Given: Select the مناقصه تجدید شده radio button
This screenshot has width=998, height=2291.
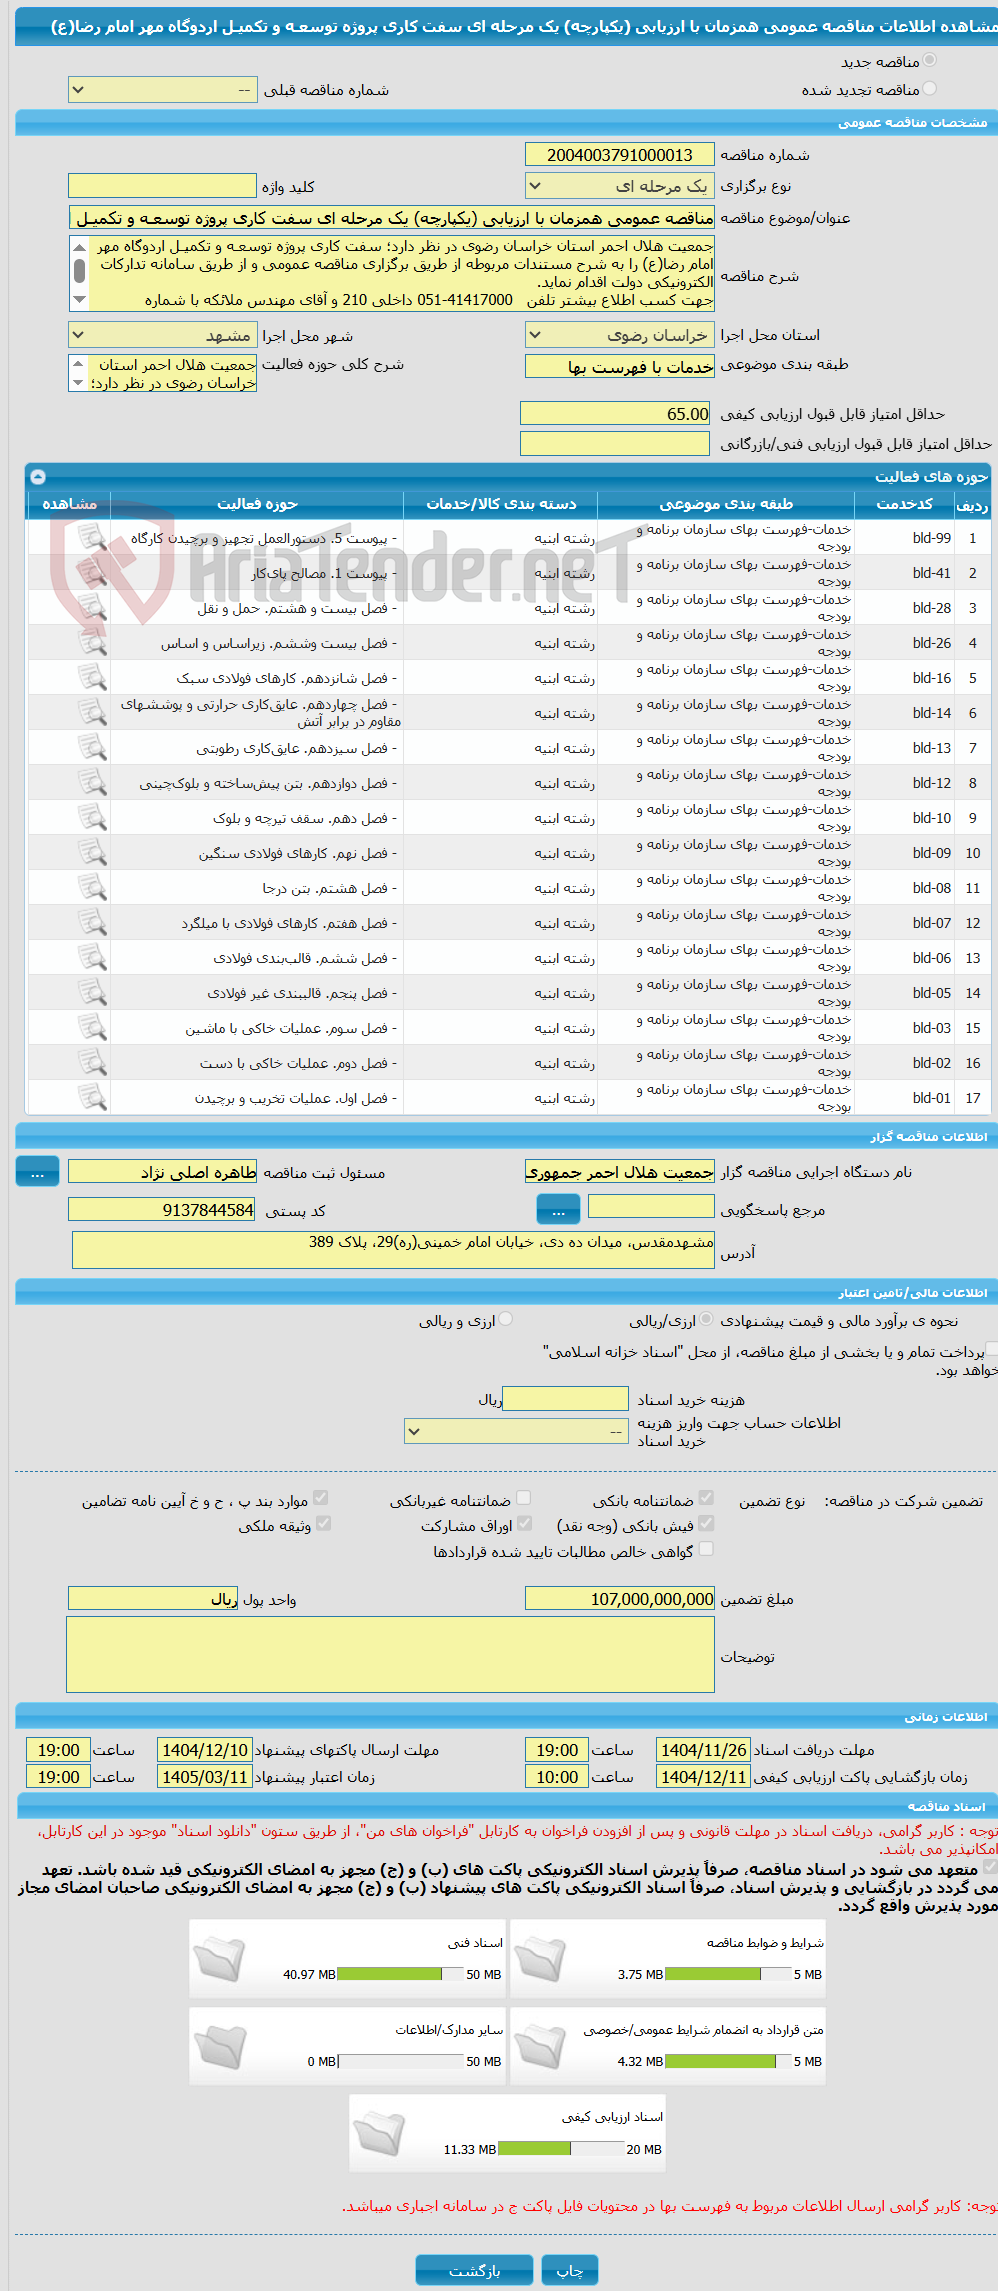Looking at the screenshot, I should click(x=930, y=89).
